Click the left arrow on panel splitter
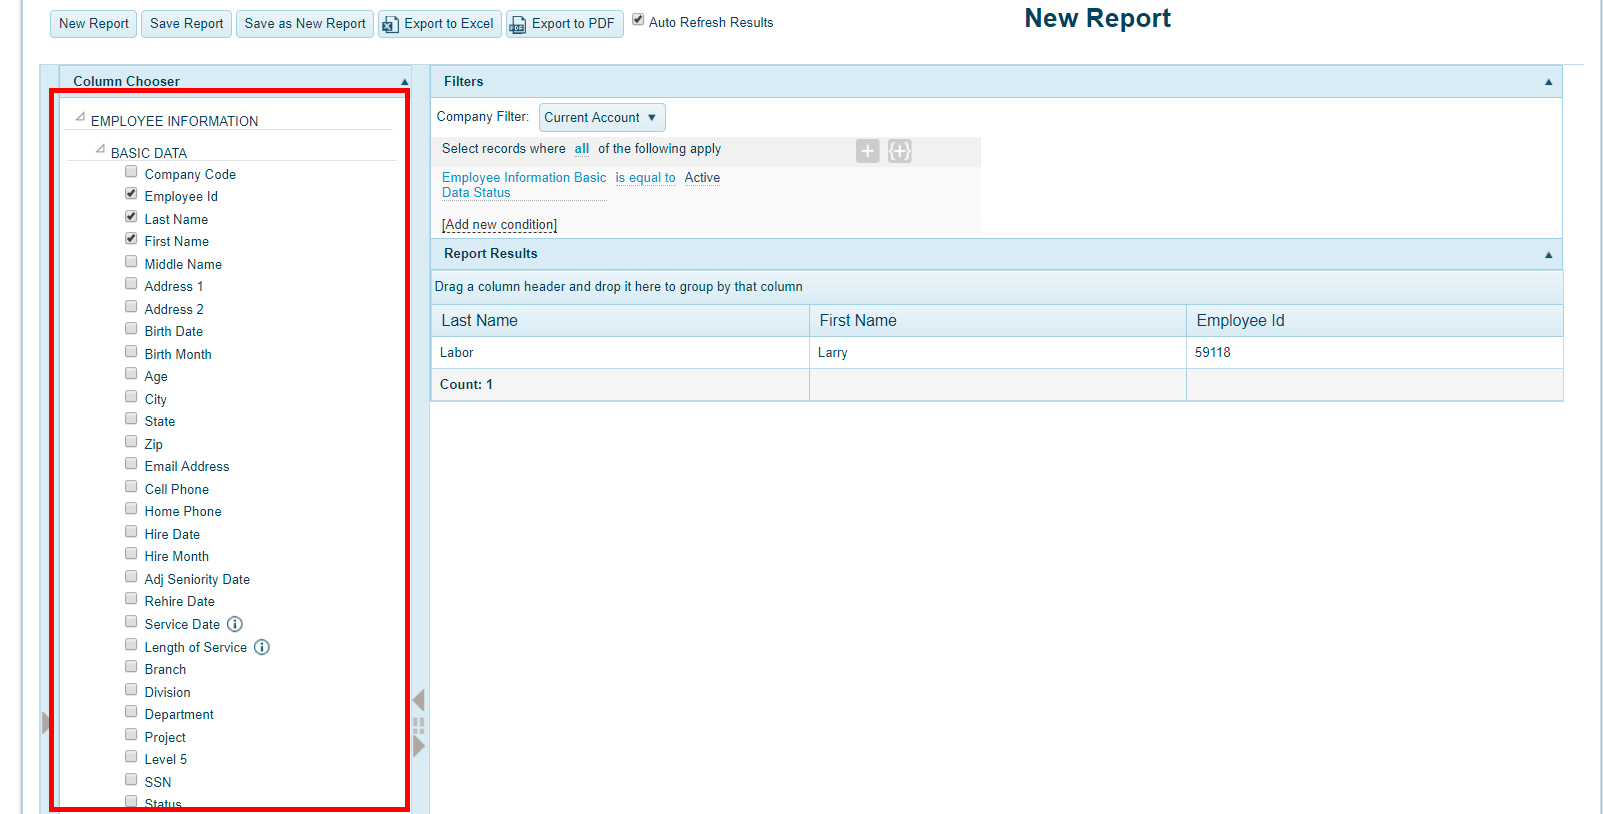This screenshot has width=1603, height=814. [419, 700]
